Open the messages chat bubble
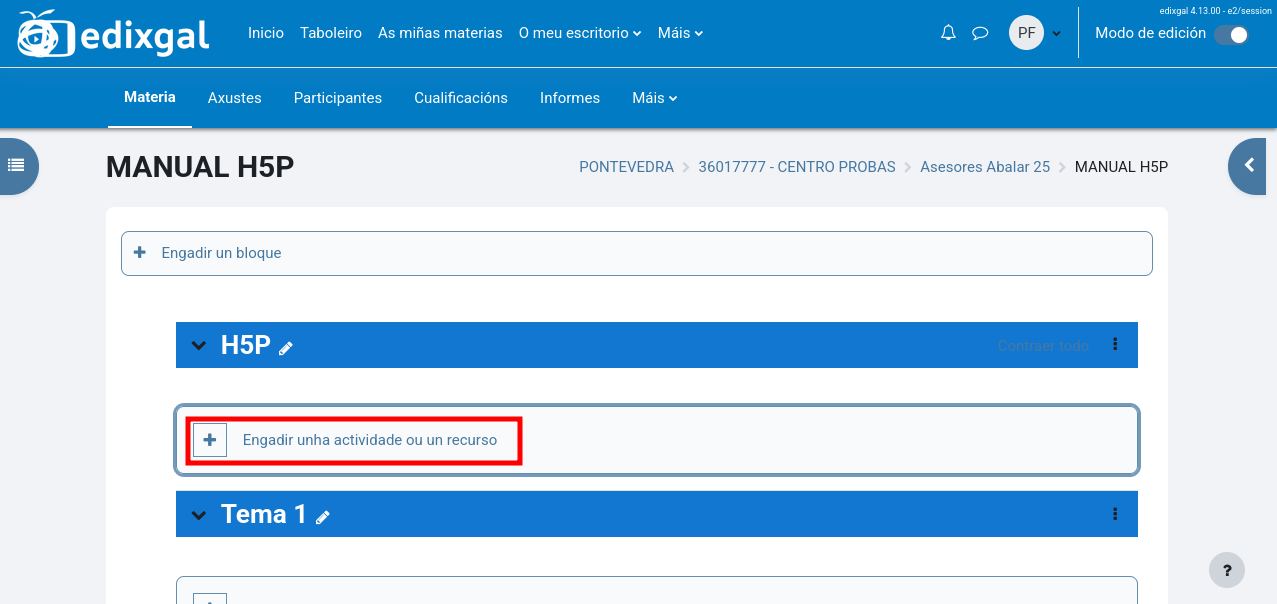Viewport: 1277px width, 604px height. [980, 33]
